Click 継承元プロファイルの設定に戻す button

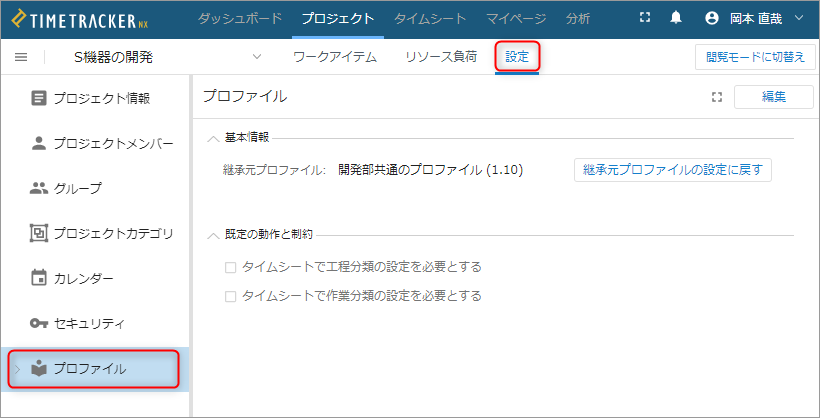(x=673, y=170)
